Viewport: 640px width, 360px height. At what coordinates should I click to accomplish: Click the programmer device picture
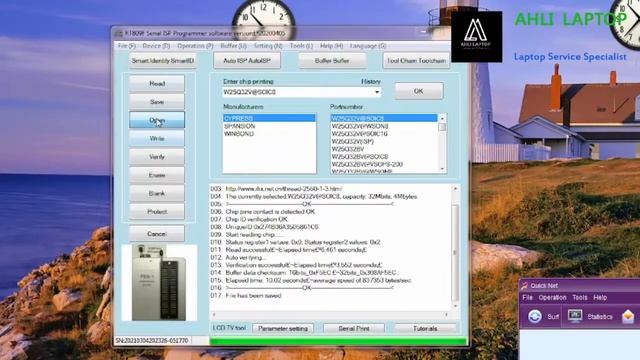tap(159, 282)
